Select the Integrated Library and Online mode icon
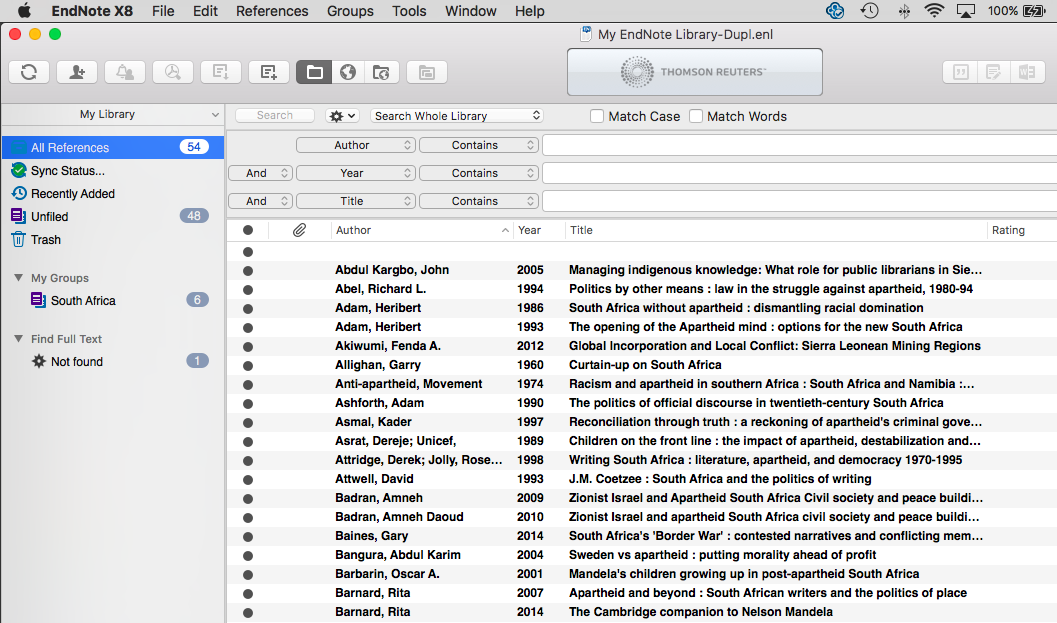Viewport: 1057px width, 623px height. [x=382, y=72]
